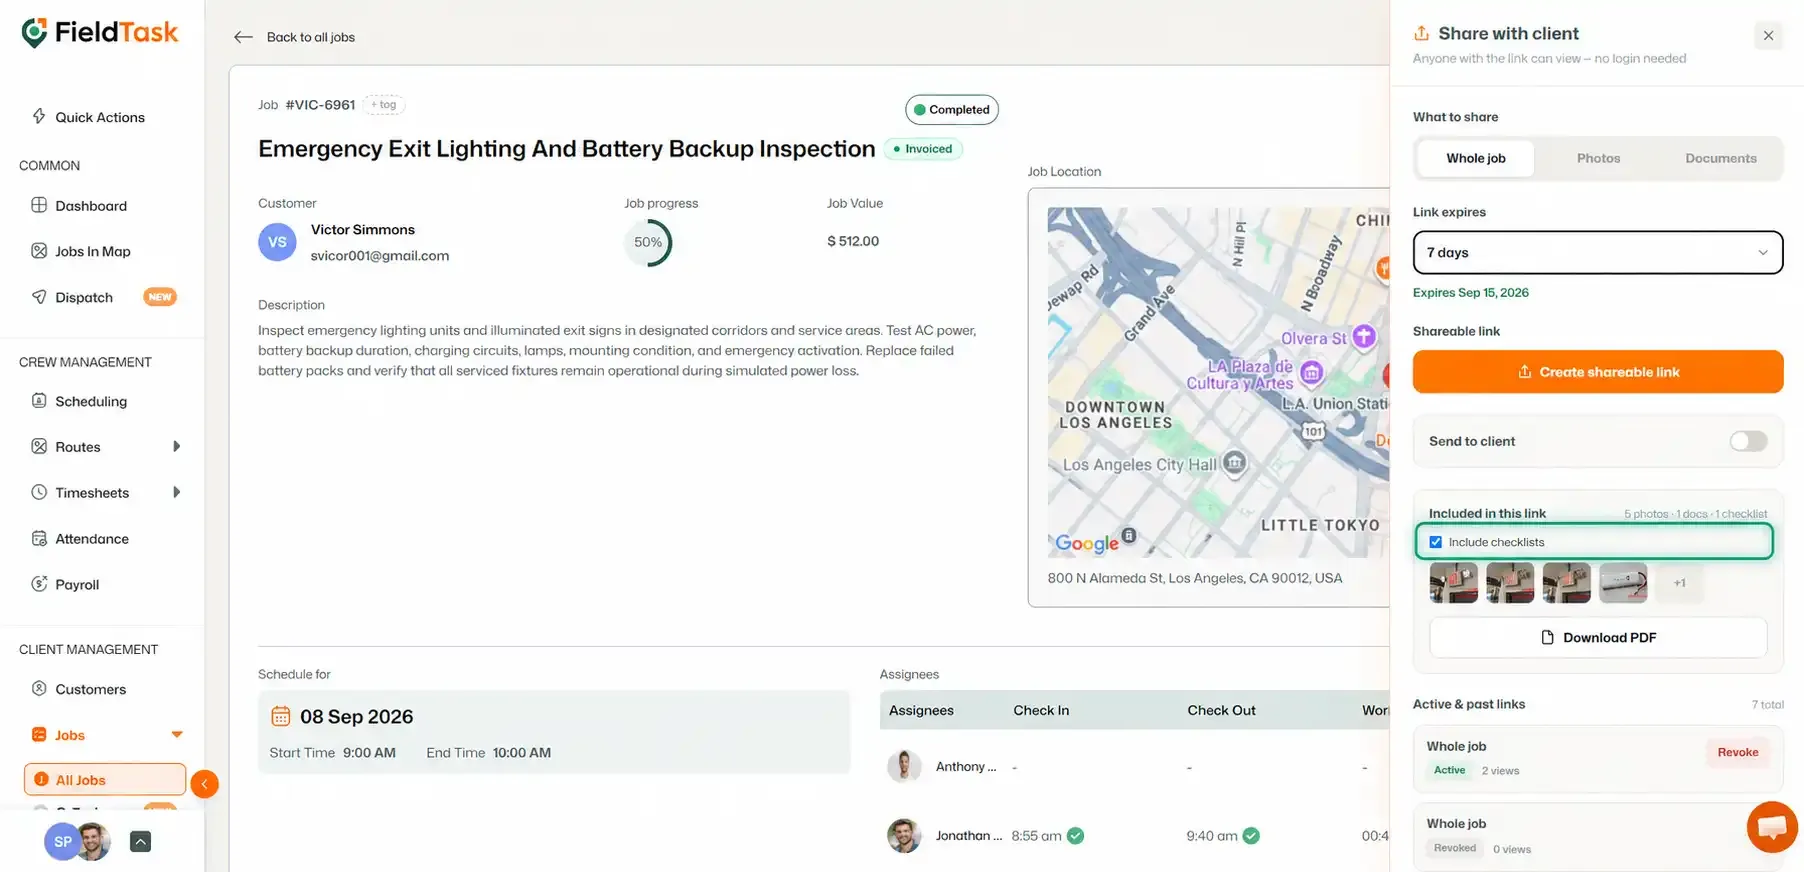Uncheck the Include checklists checkbox
Screen dimensions: 1804x872
click(x=1436, y=542)
